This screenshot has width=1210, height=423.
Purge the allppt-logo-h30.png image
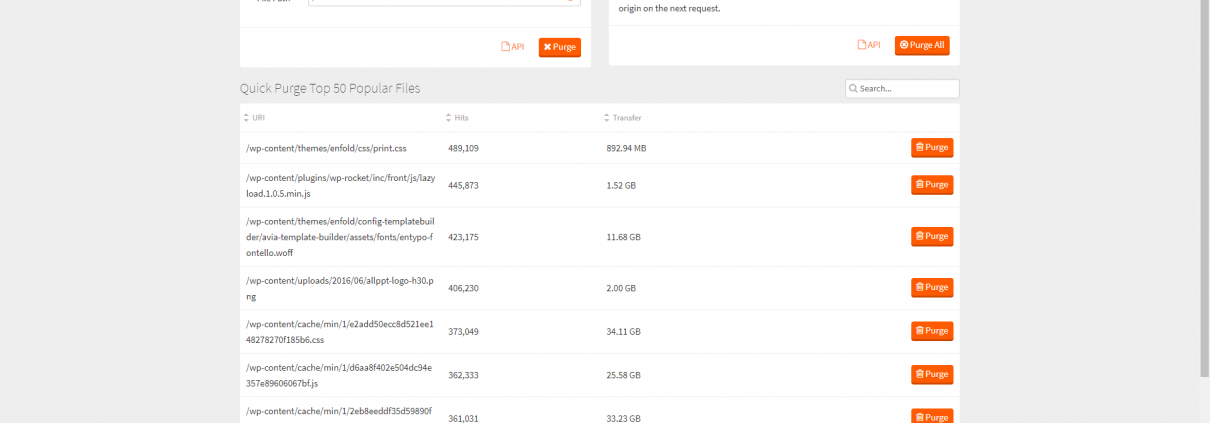tap(931, 288)
